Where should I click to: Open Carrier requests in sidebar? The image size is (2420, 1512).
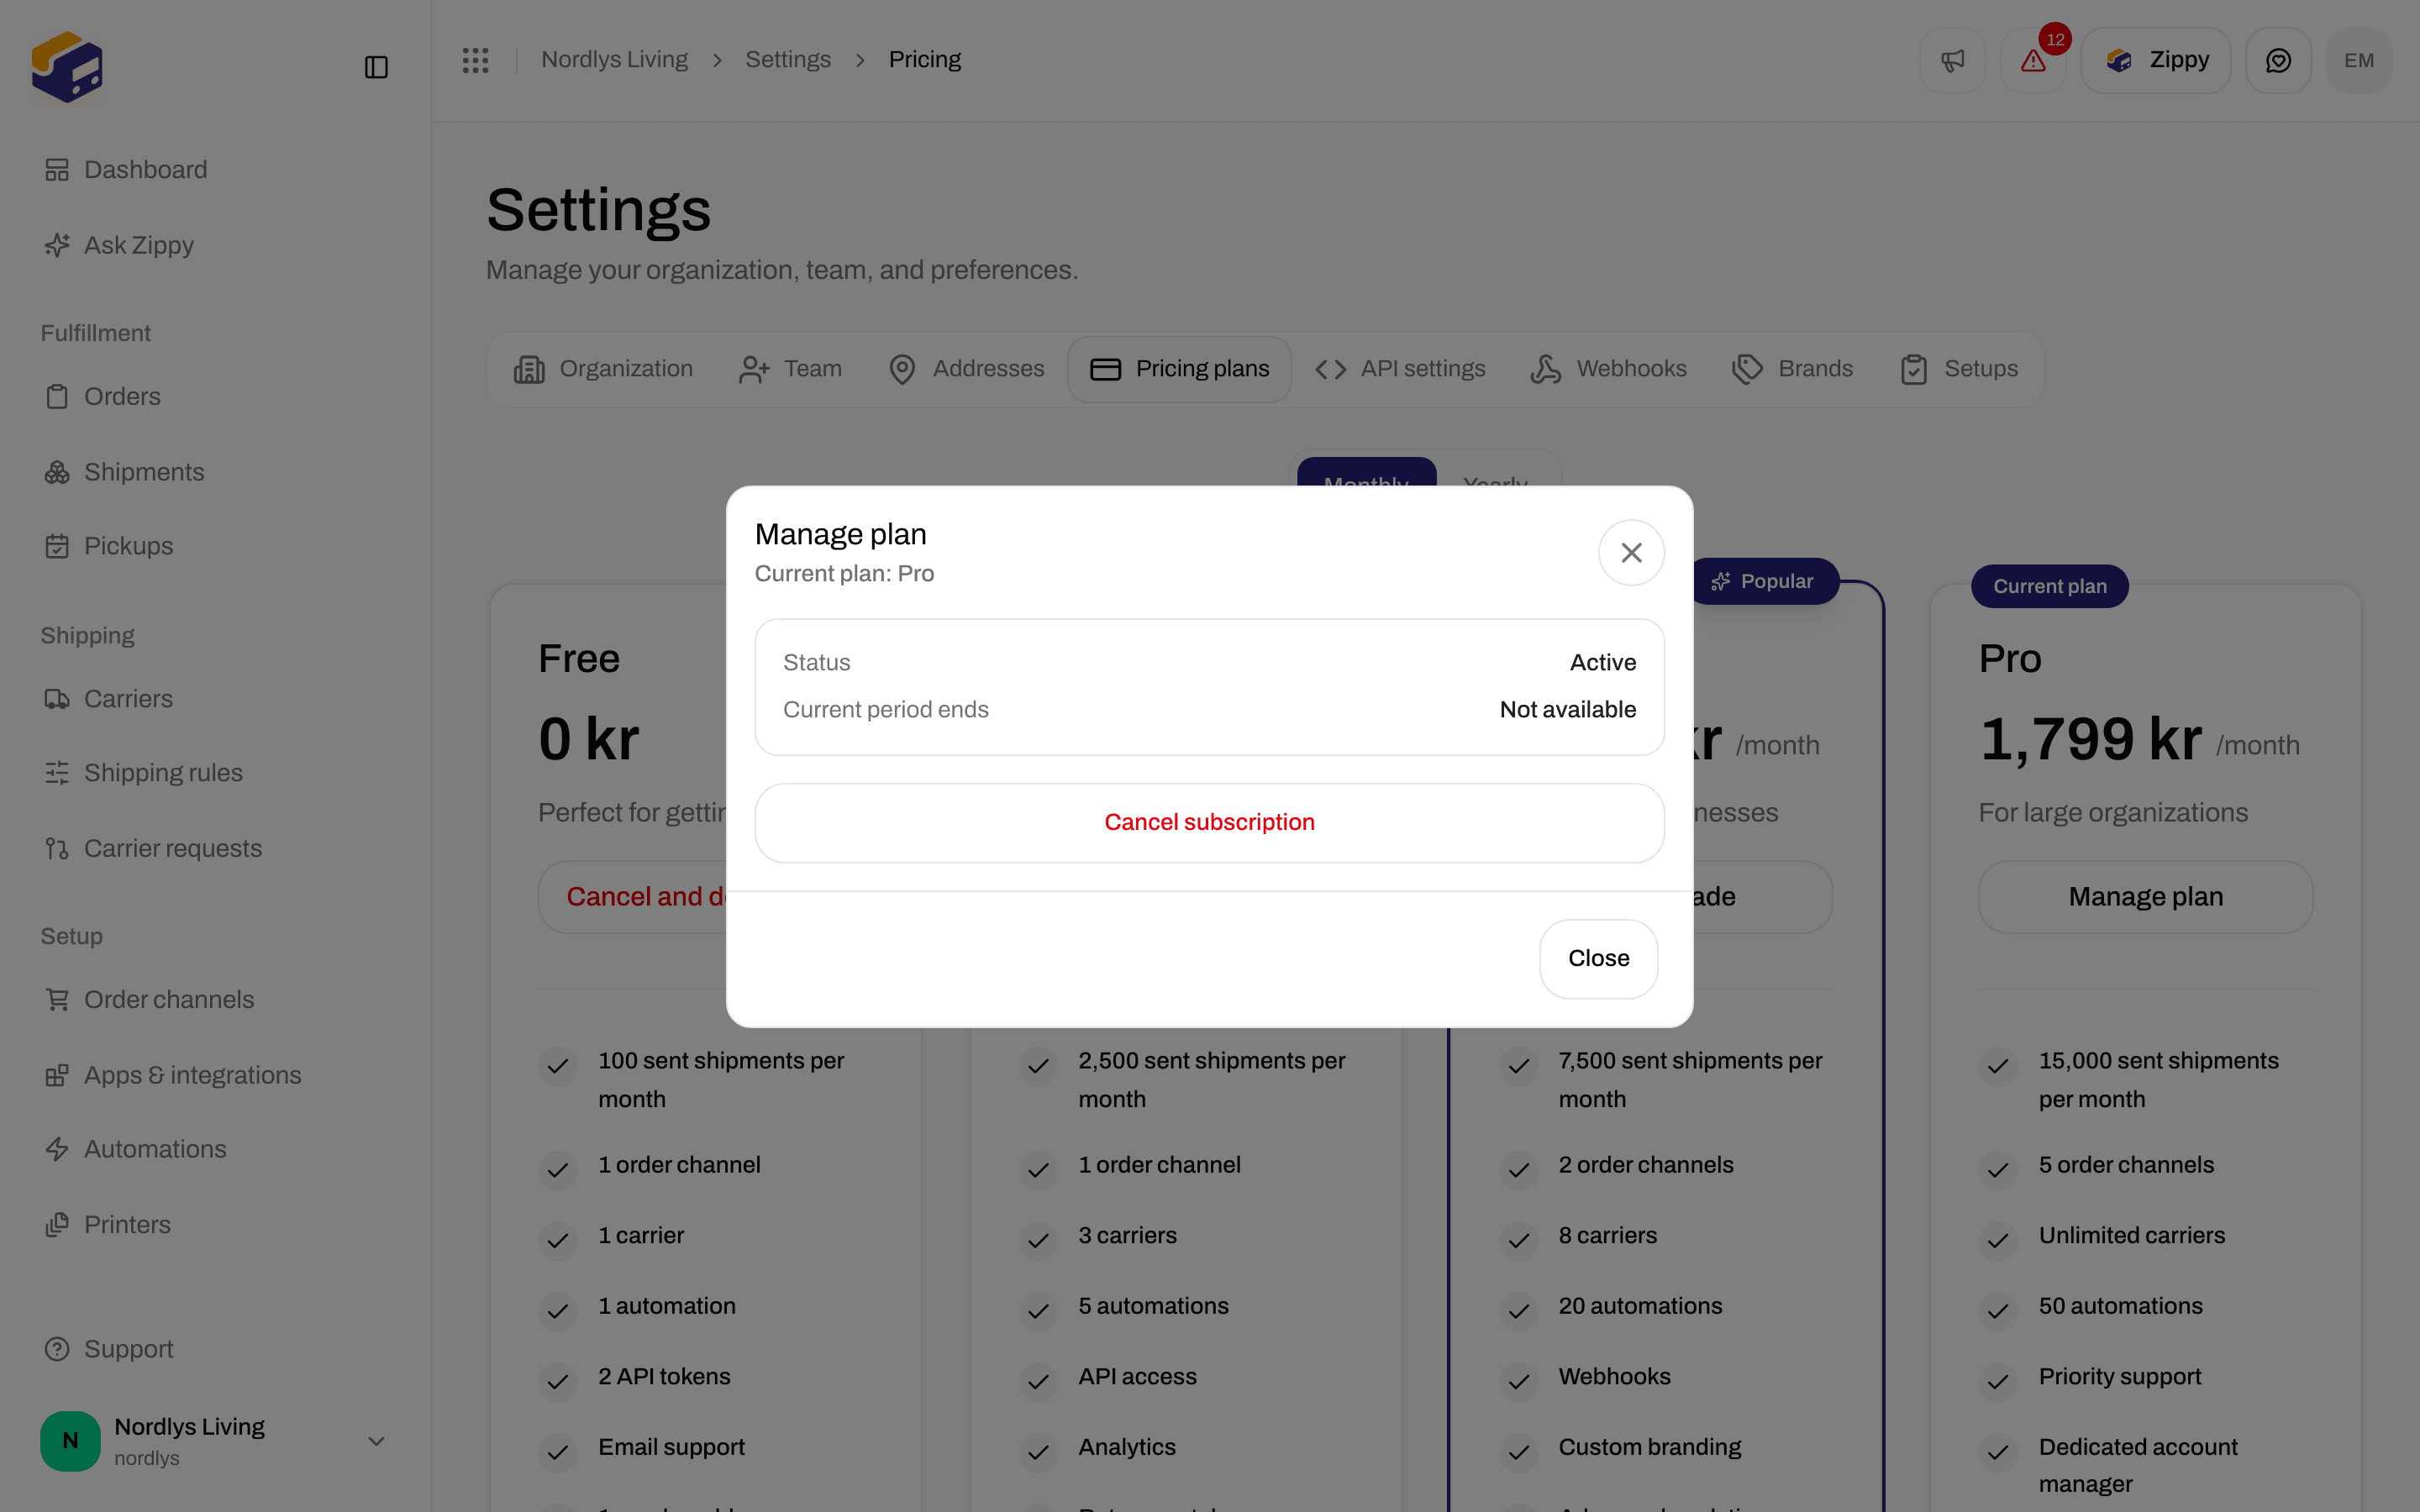(x=214, y=849)
